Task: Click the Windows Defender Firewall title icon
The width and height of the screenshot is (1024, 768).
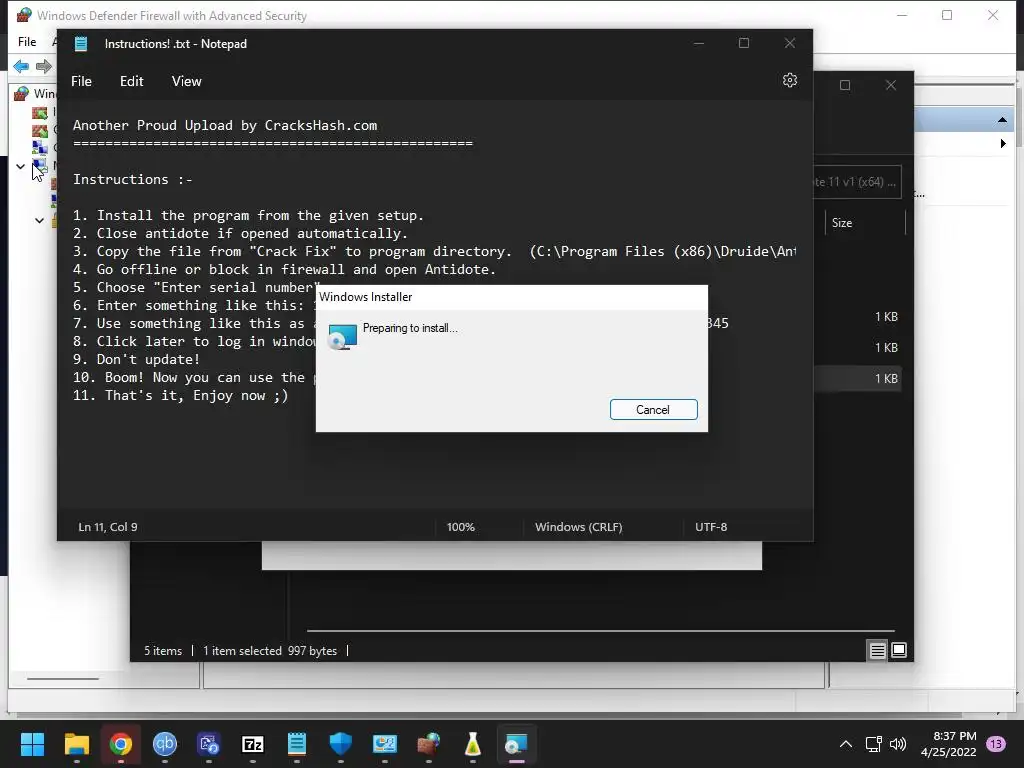Action: coord(24,15)
